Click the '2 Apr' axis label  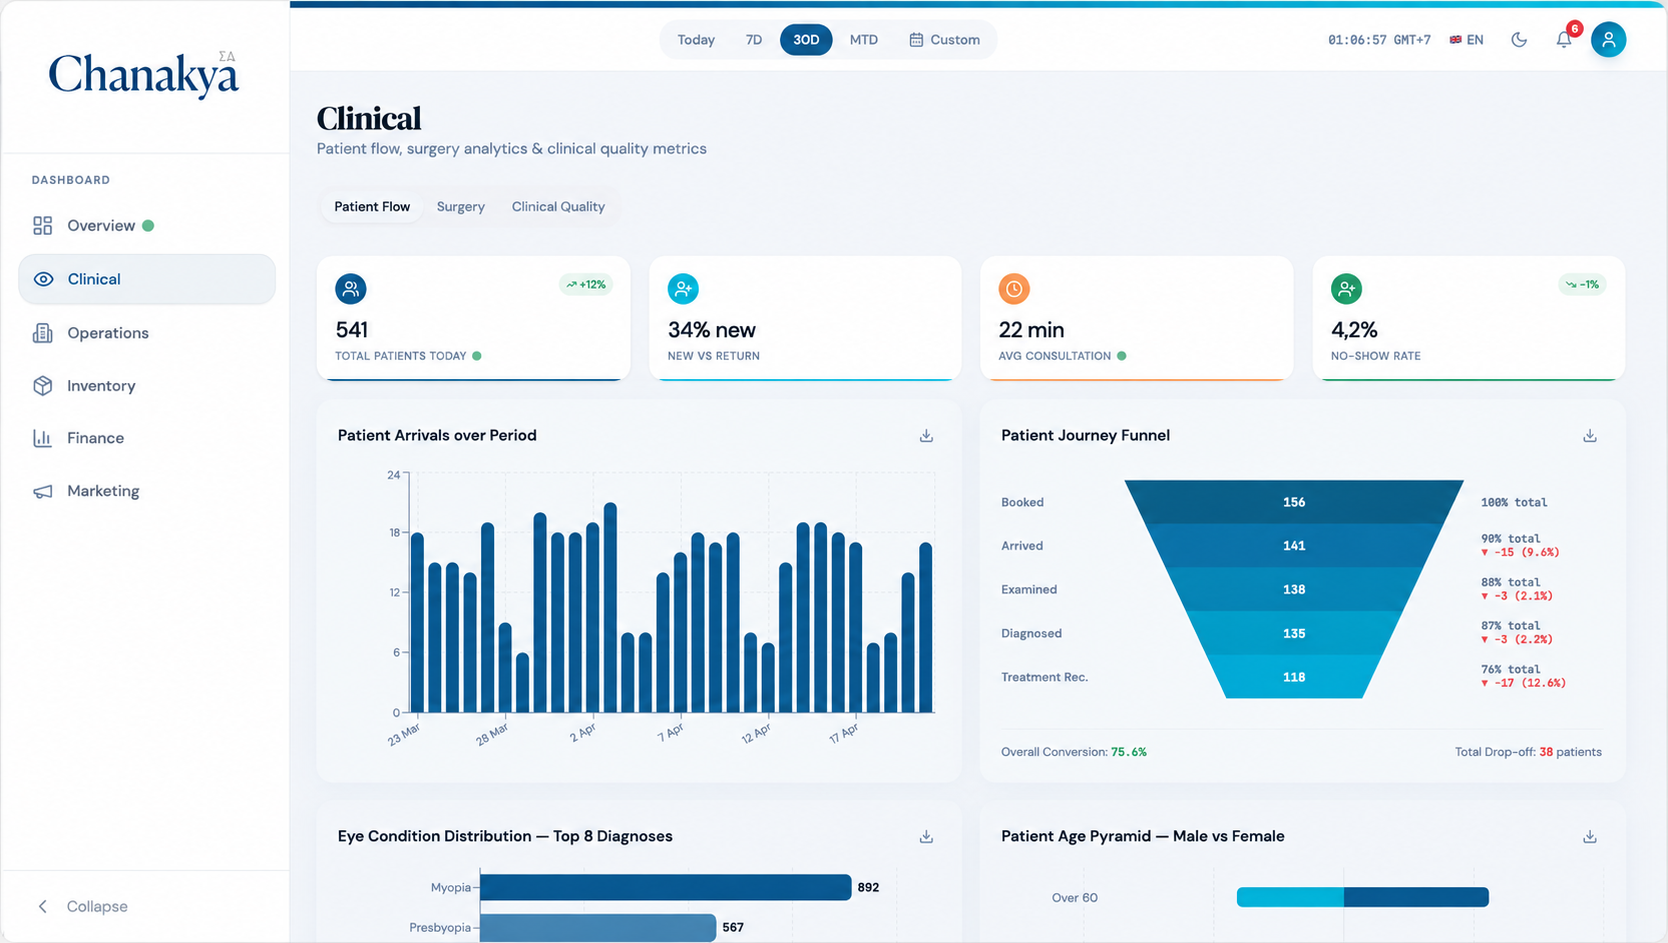tap(582, 733)
